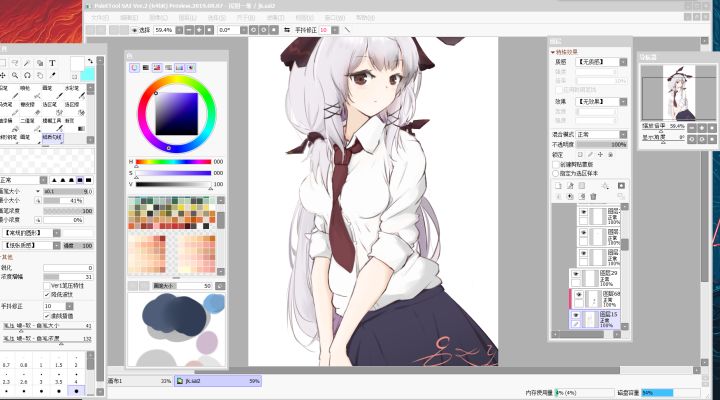
Task: Hide layer 图层29 via eye icon
Action: coord(576,274)
